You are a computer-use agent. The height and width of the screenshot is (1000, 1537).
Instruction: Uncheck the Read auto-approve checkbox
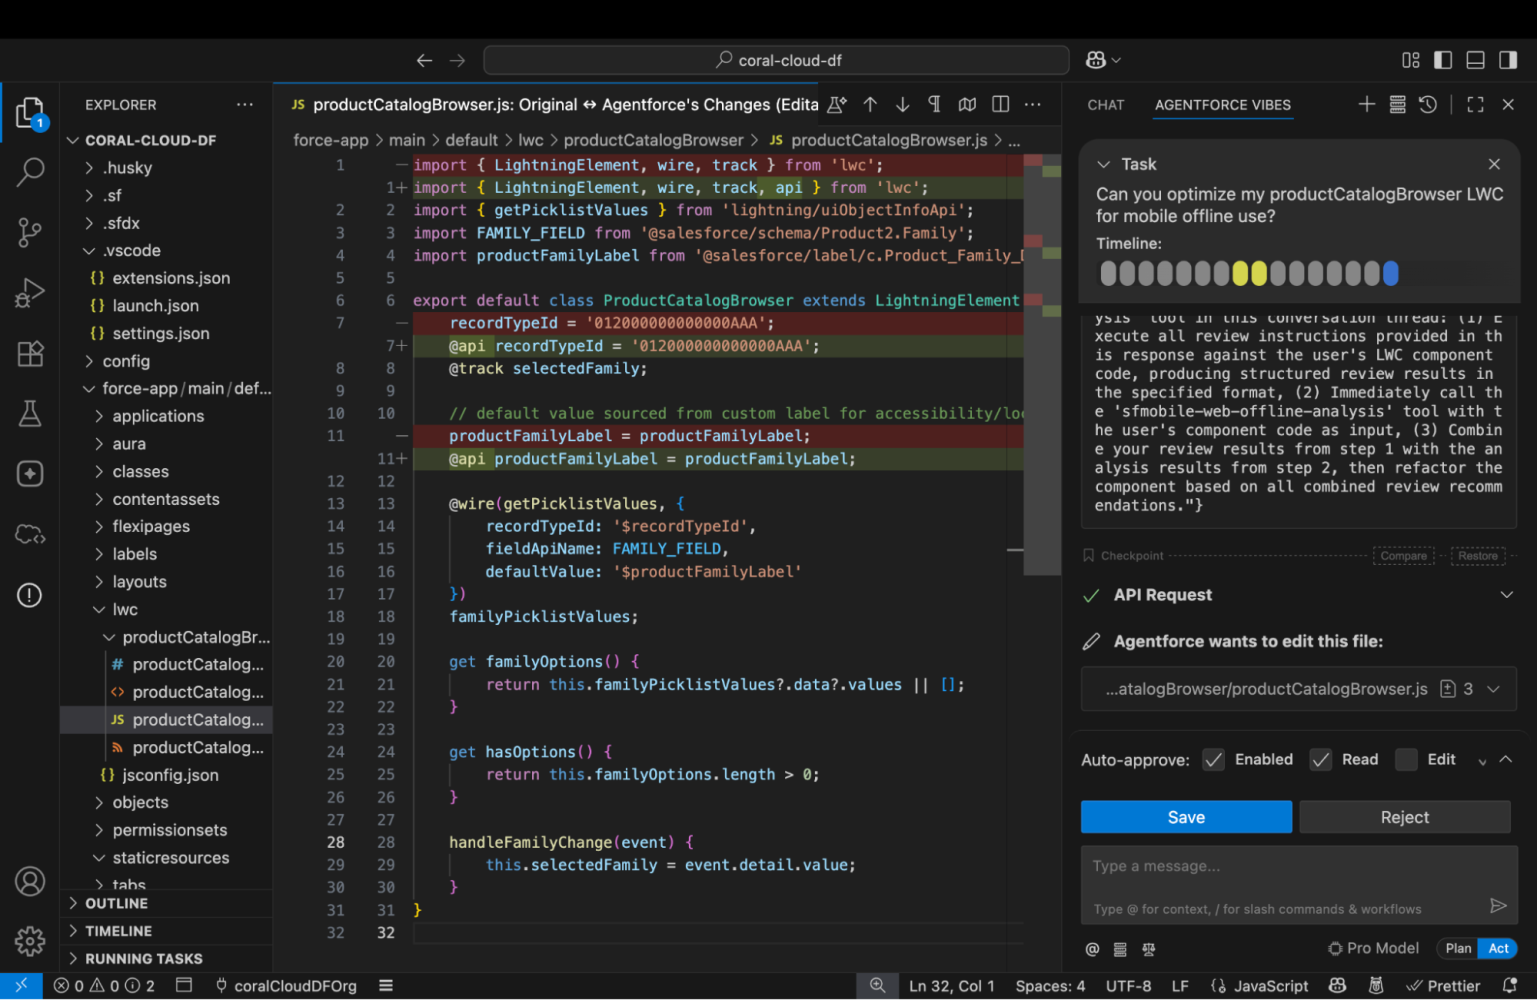(x=1320, y=759)
